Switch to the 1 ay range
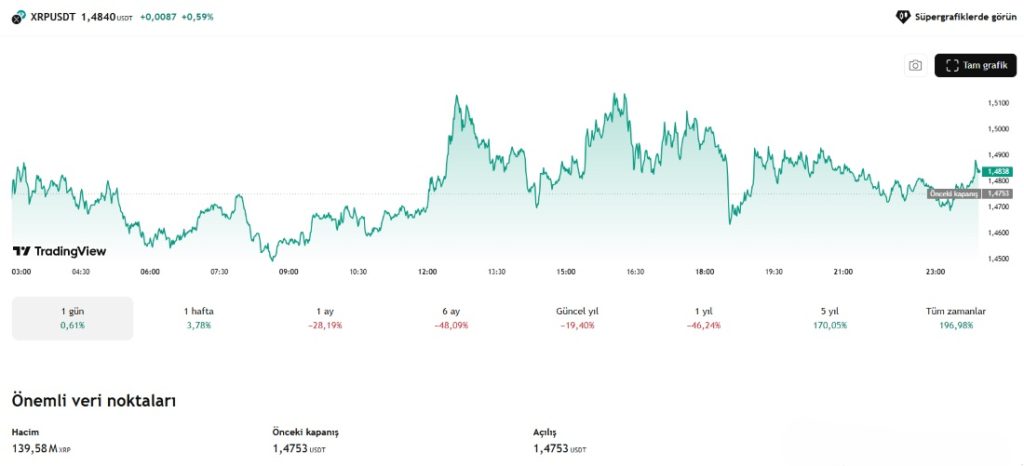1024x466 pixels. [324, 318]
